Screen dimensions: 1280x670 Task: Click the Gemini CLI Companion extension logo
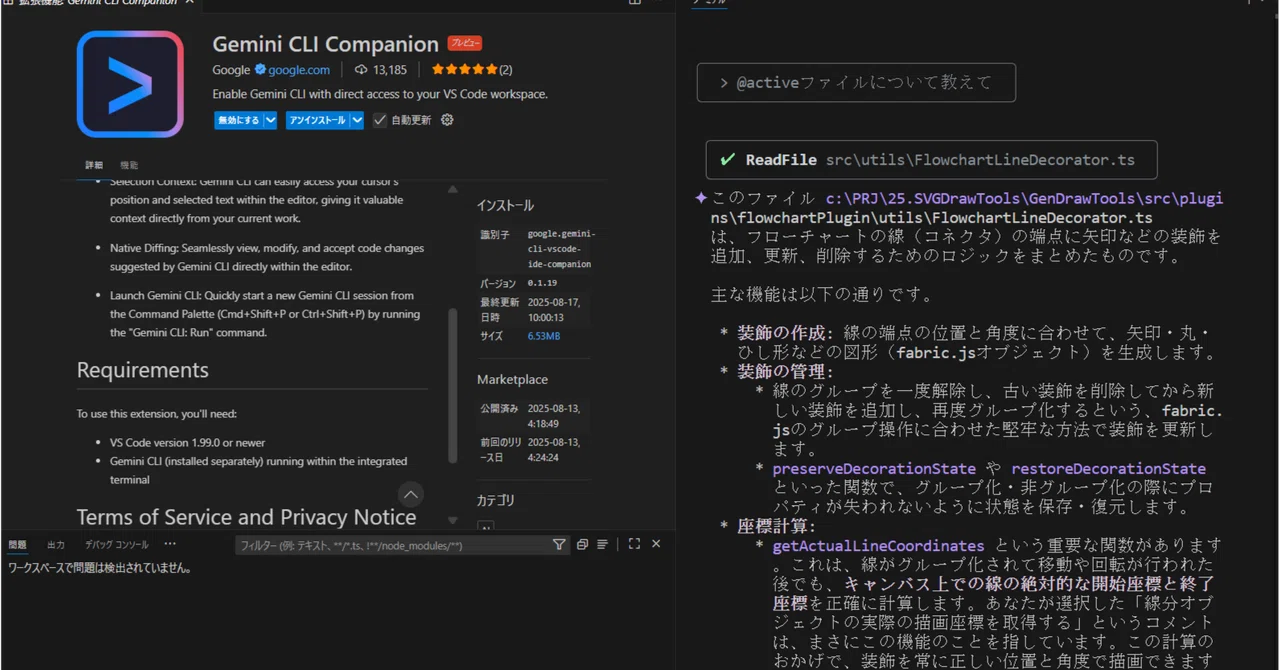coord(130,84)
